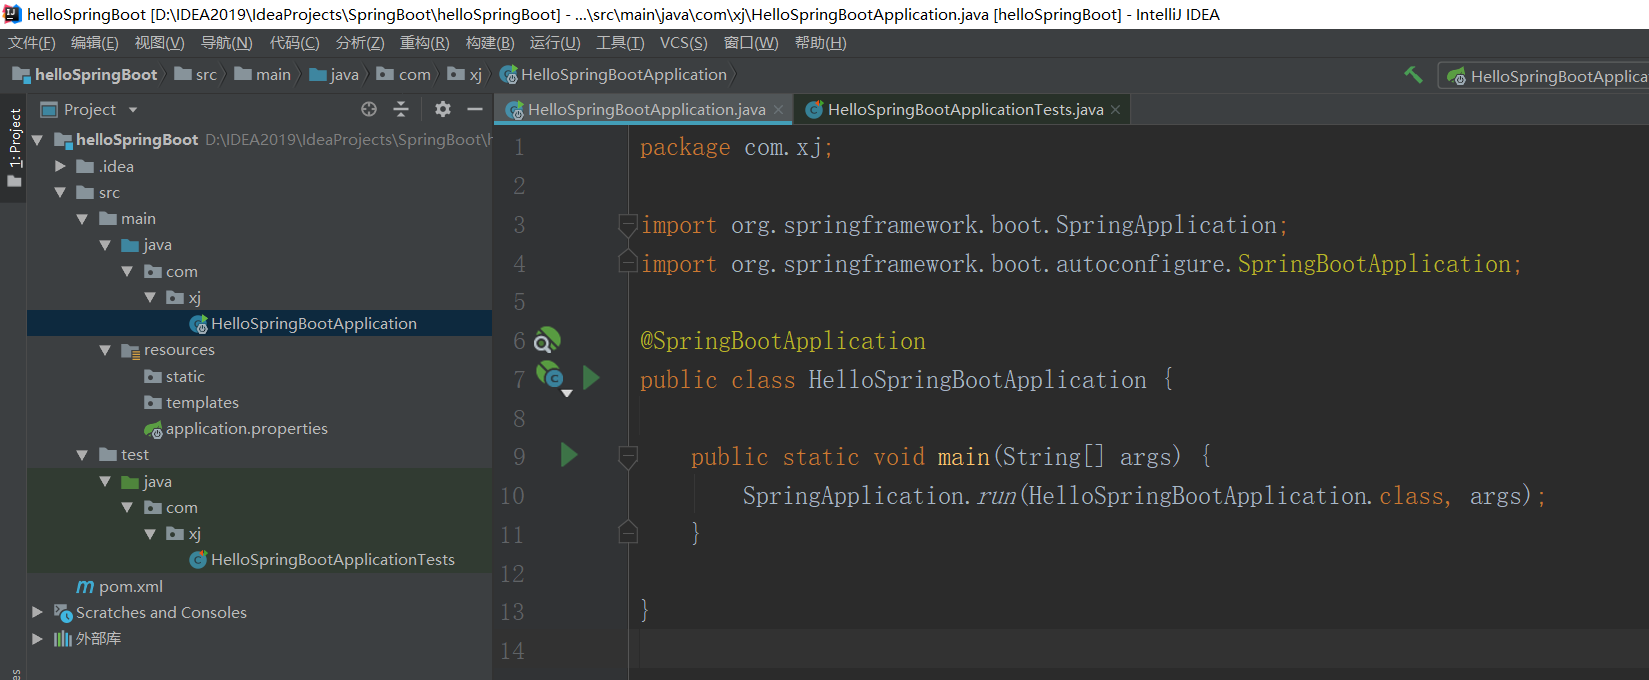
Task: Click the locate/scroll-from-source target icon
Action: (369, 109)
